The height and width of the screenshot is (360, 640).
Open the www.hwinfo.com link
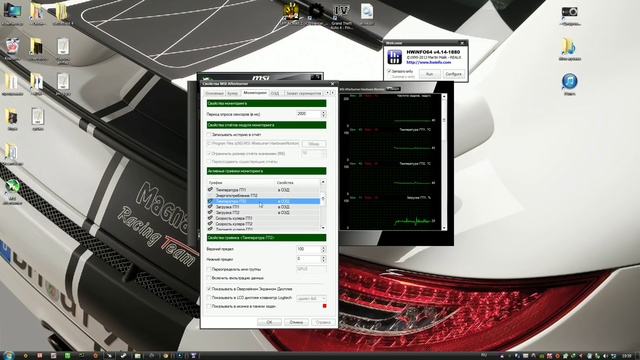click(x=429, y=62)
